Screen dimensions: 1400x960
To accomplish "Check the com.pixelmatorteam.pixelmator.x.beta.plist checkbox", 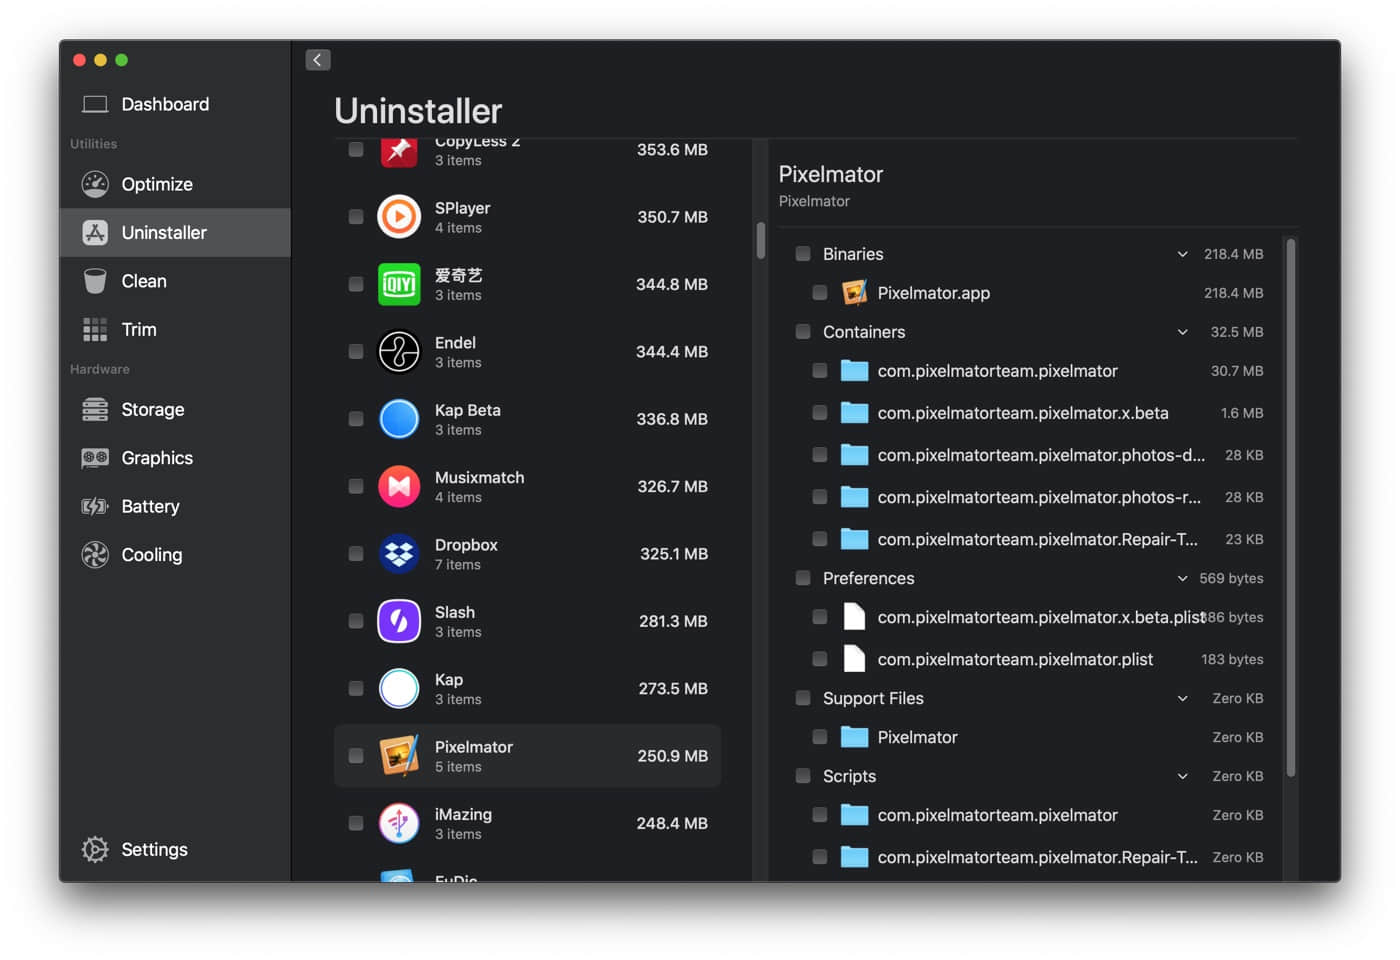I will [x=820, y=617].
